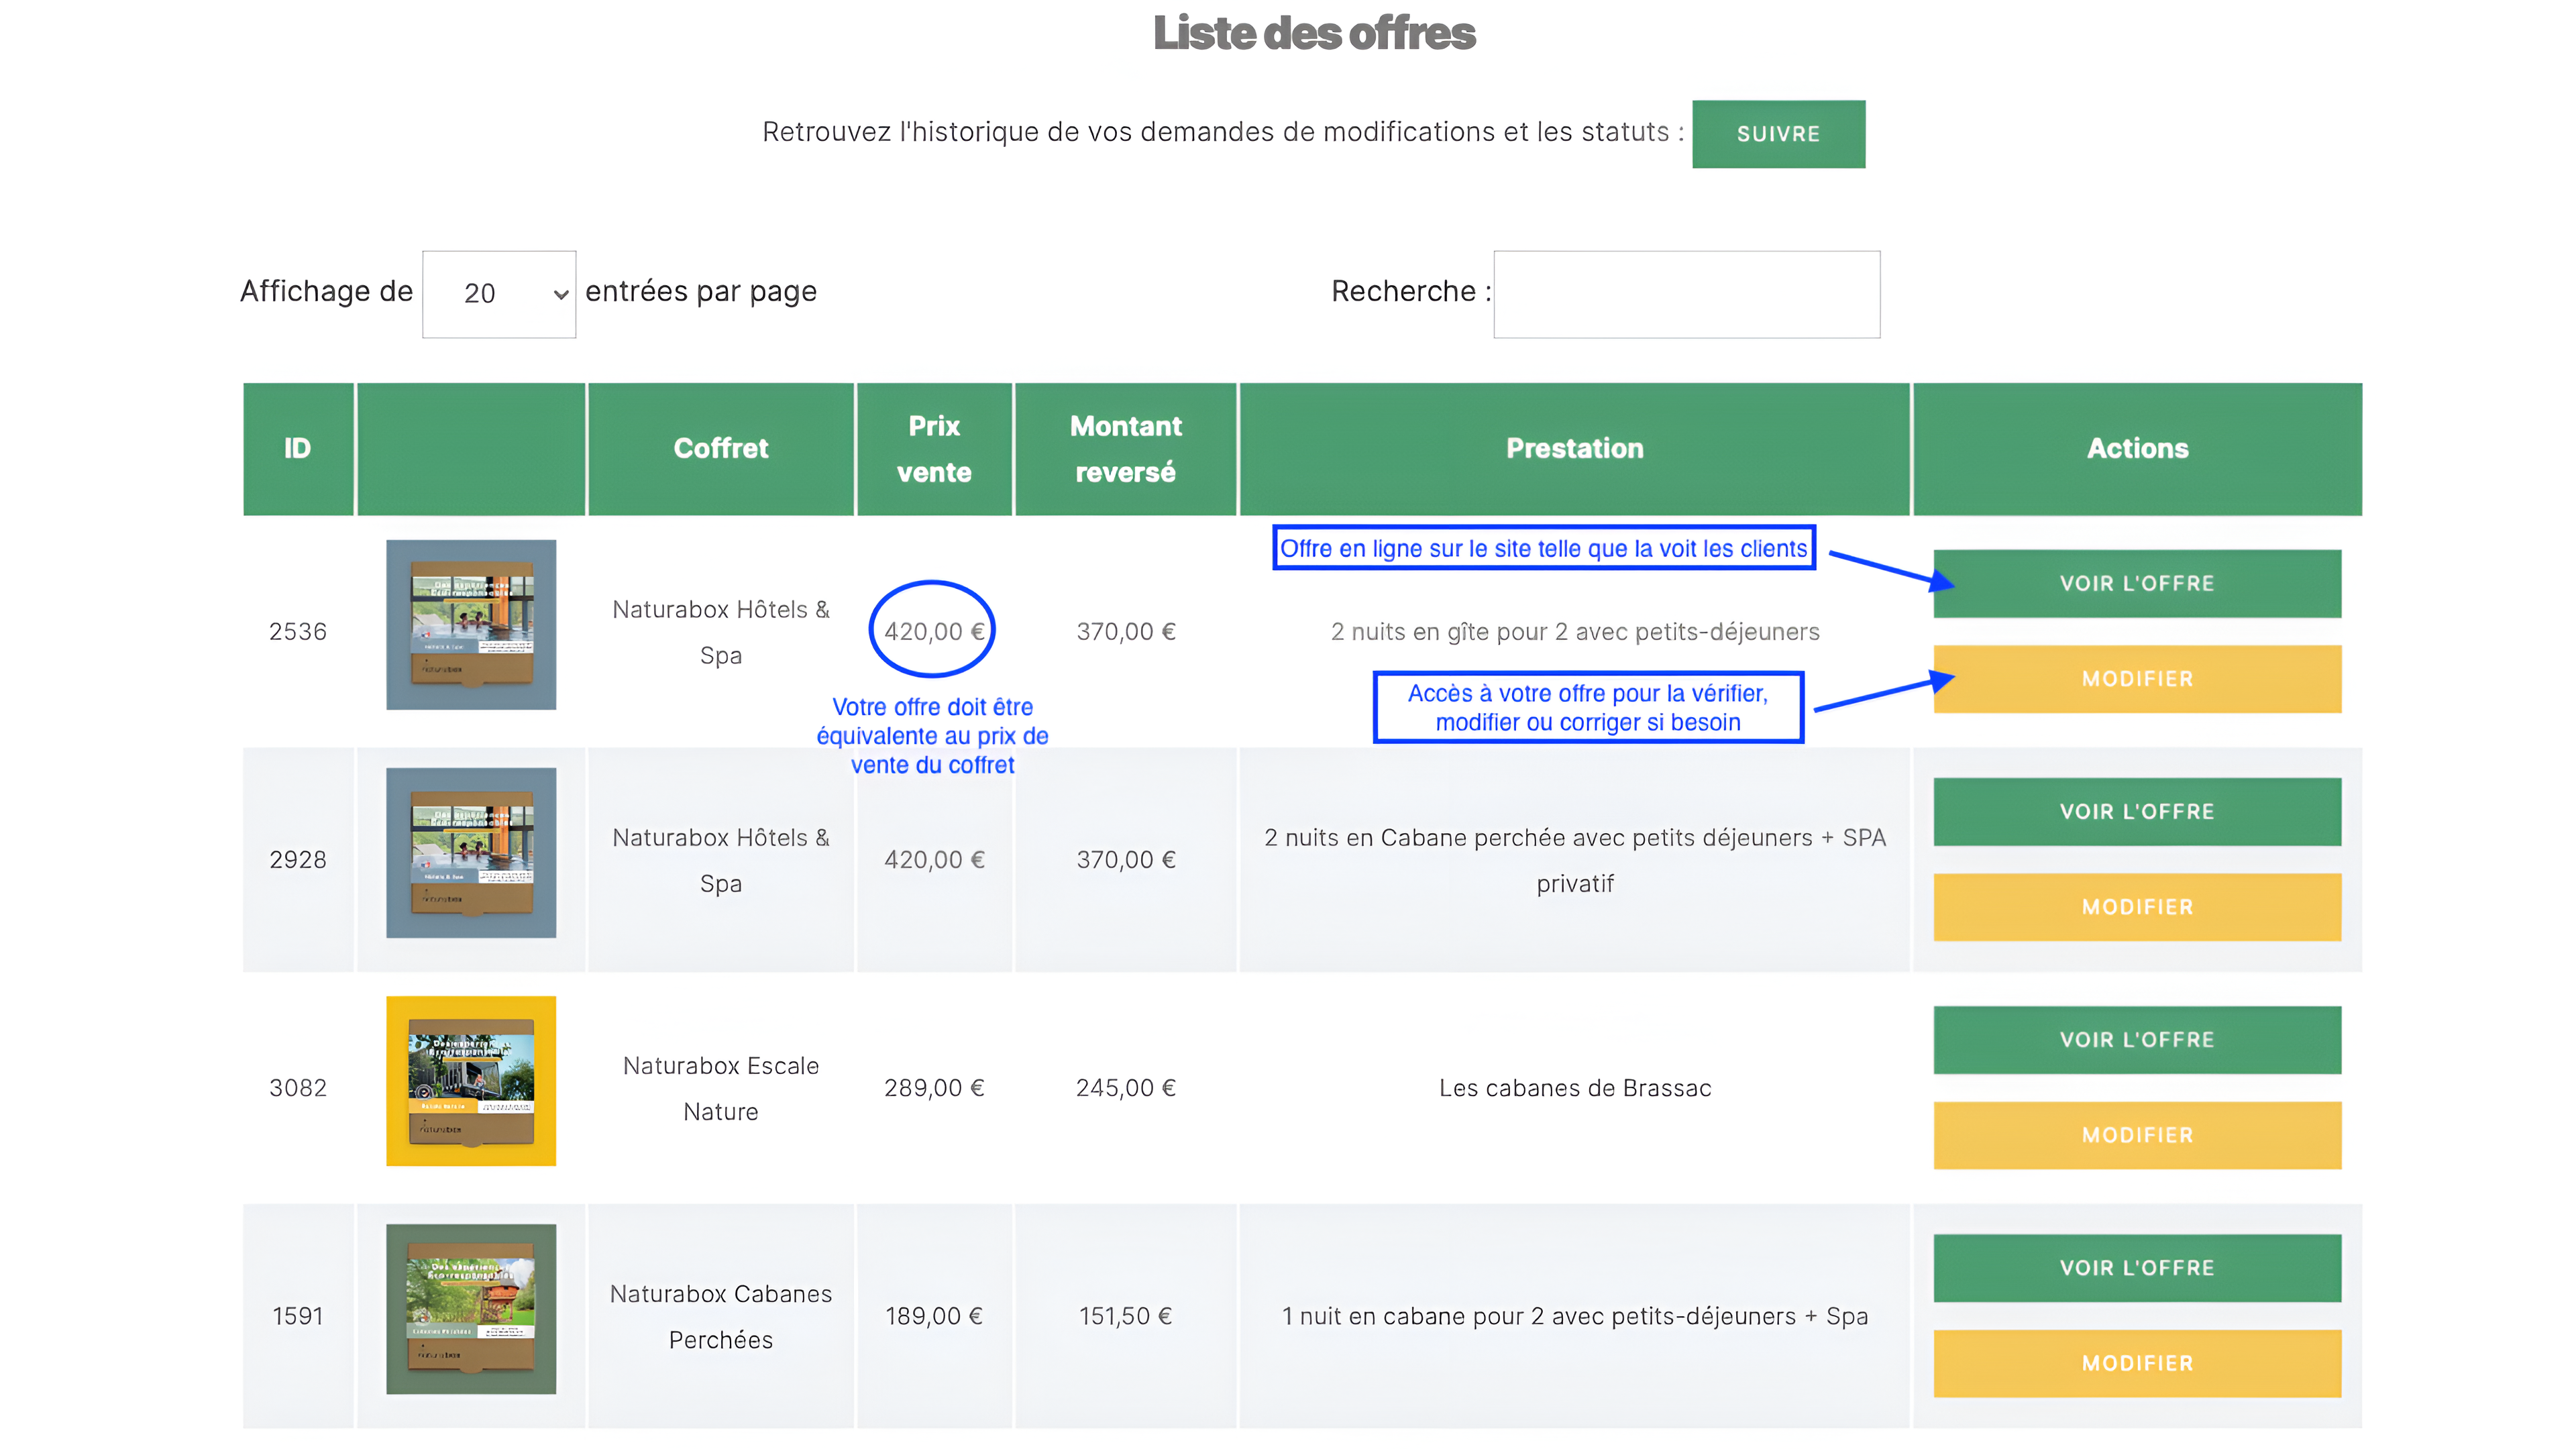Click 370,00 € amount in row 2536
This screenshot has width=2576, height=1449.
(1126, 632)
